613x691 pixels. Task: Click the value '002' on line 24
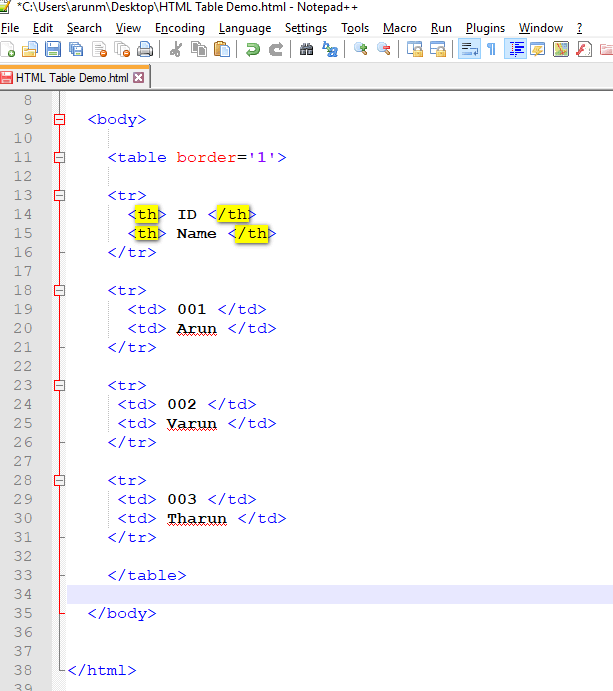click(182, 405)
